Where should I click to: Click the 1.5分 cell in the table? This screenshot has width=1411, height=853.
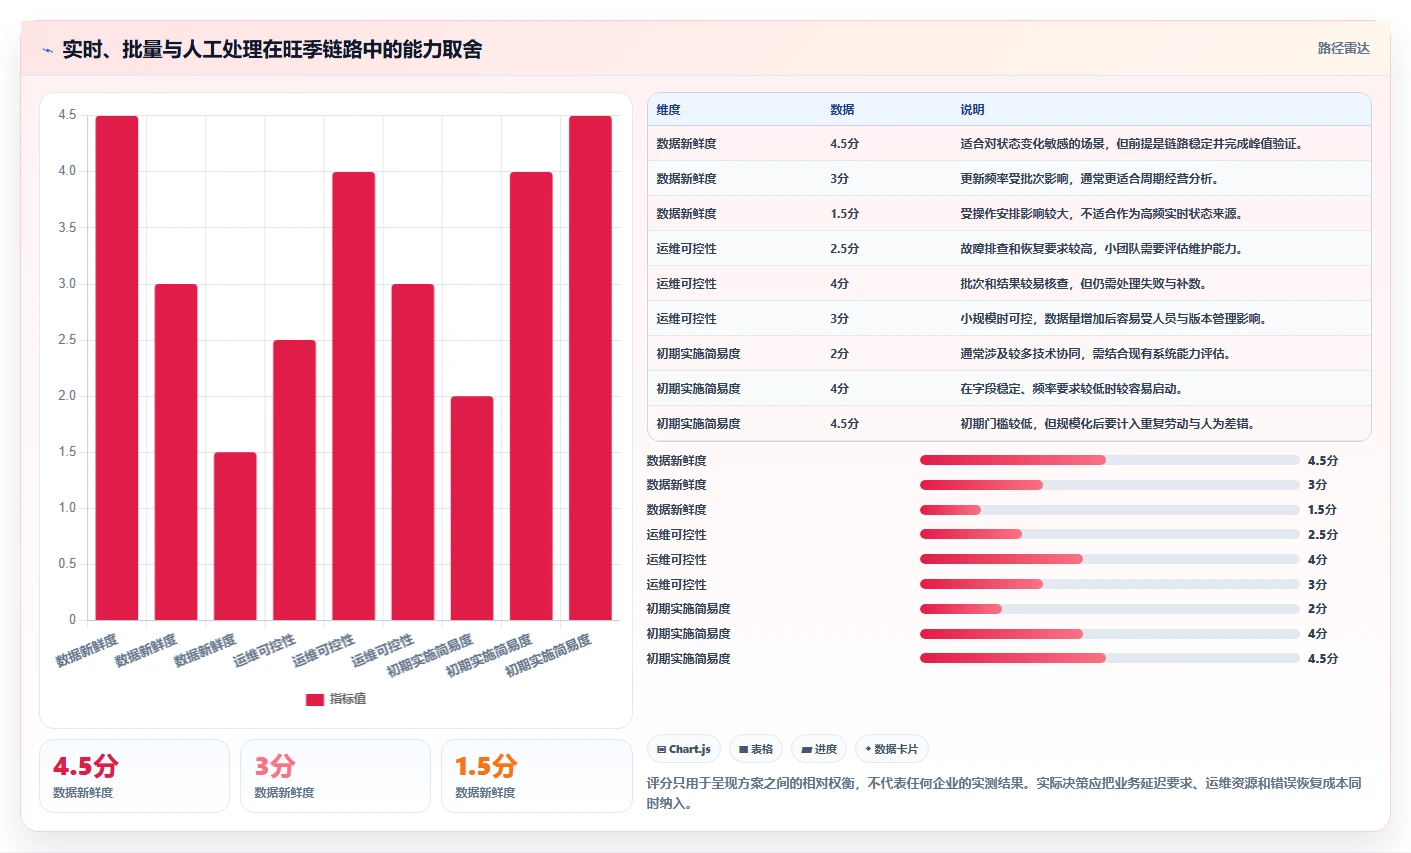844,214
